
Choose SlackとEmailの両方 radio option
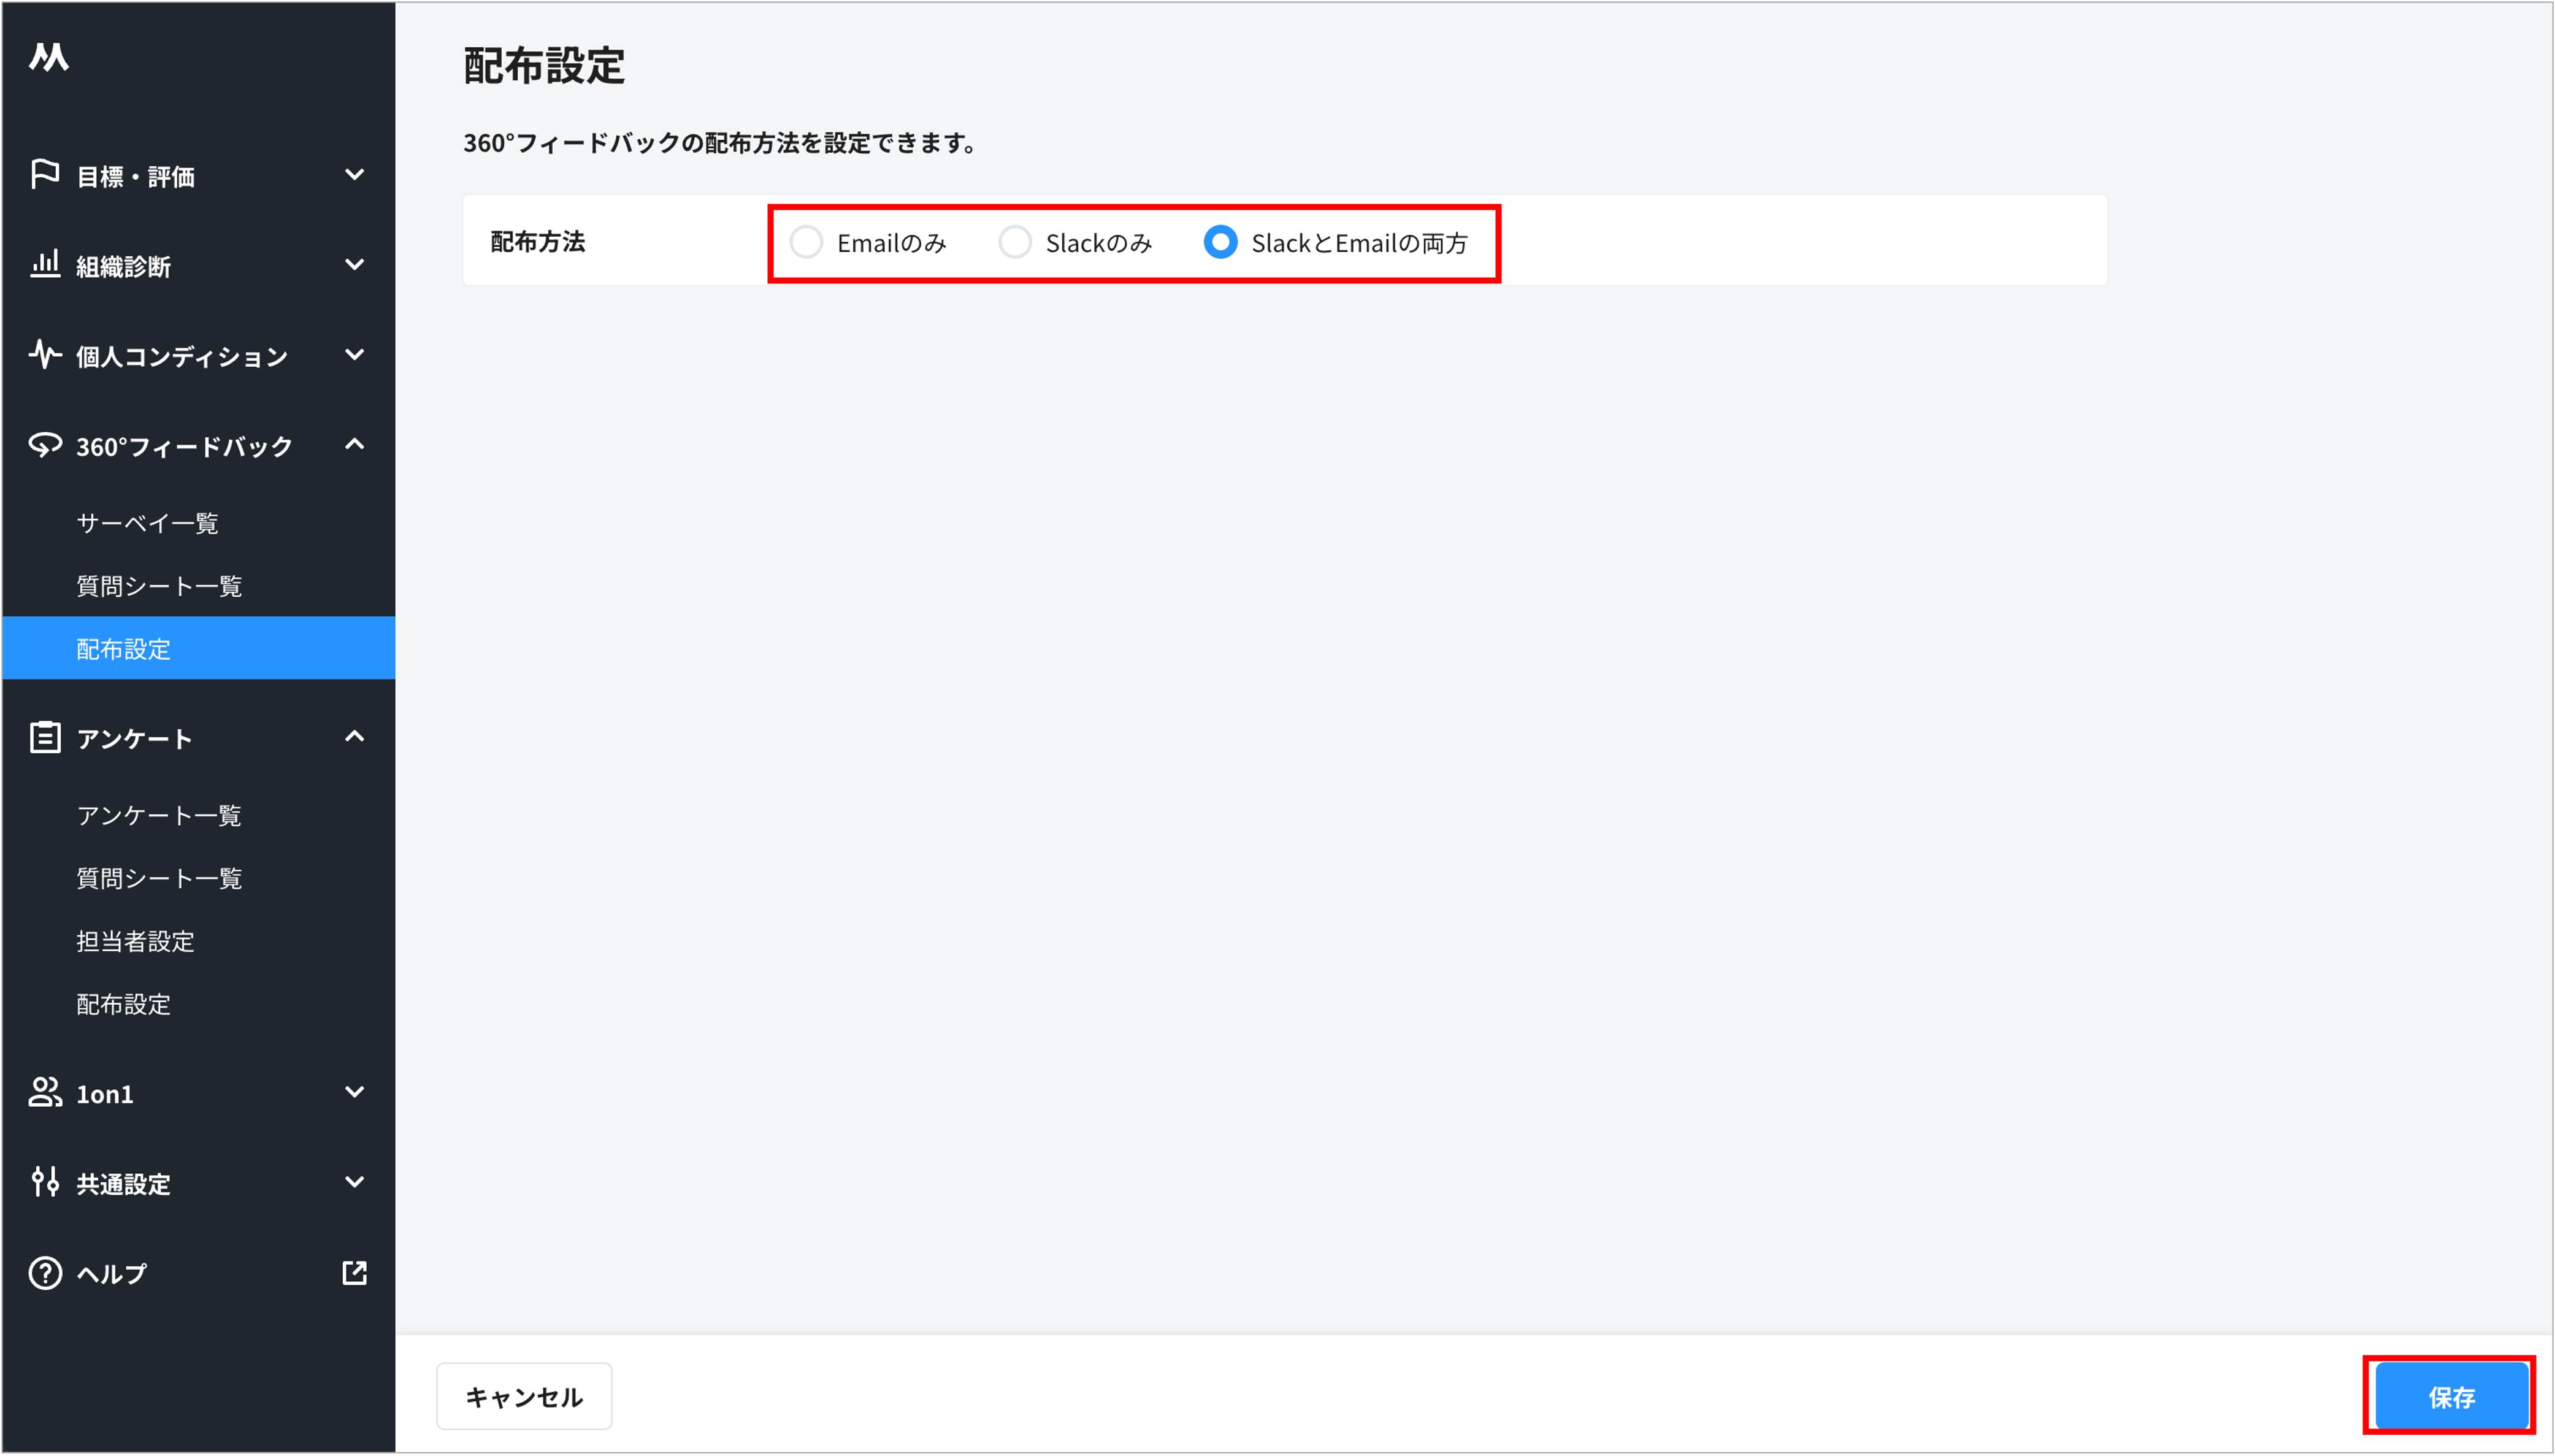1220,242
